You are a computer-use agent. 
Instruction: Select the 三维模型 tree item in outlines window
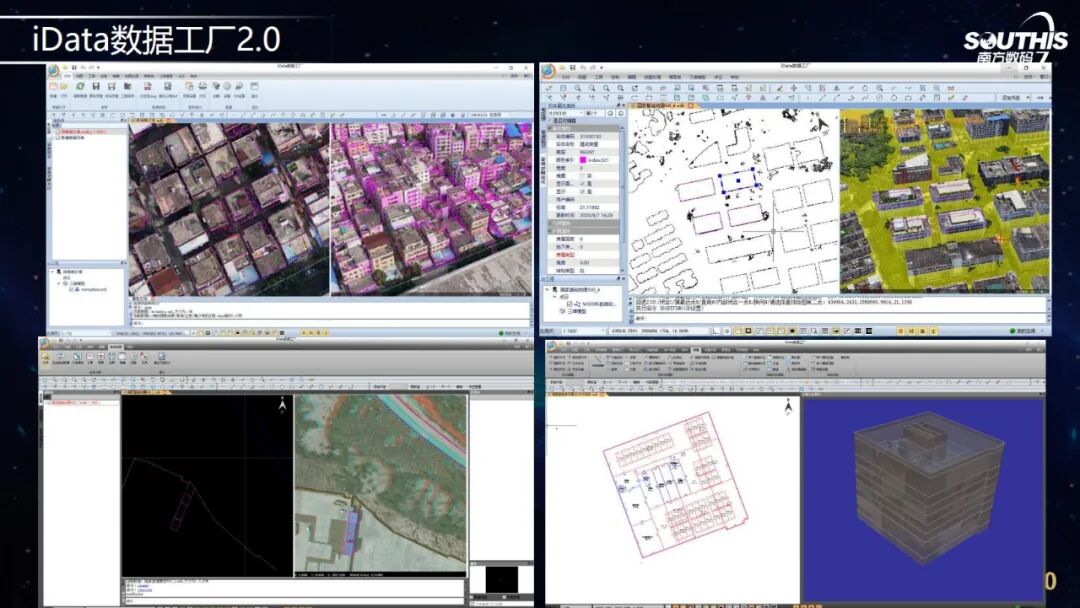pyautogui.click(x=577, y=311)
